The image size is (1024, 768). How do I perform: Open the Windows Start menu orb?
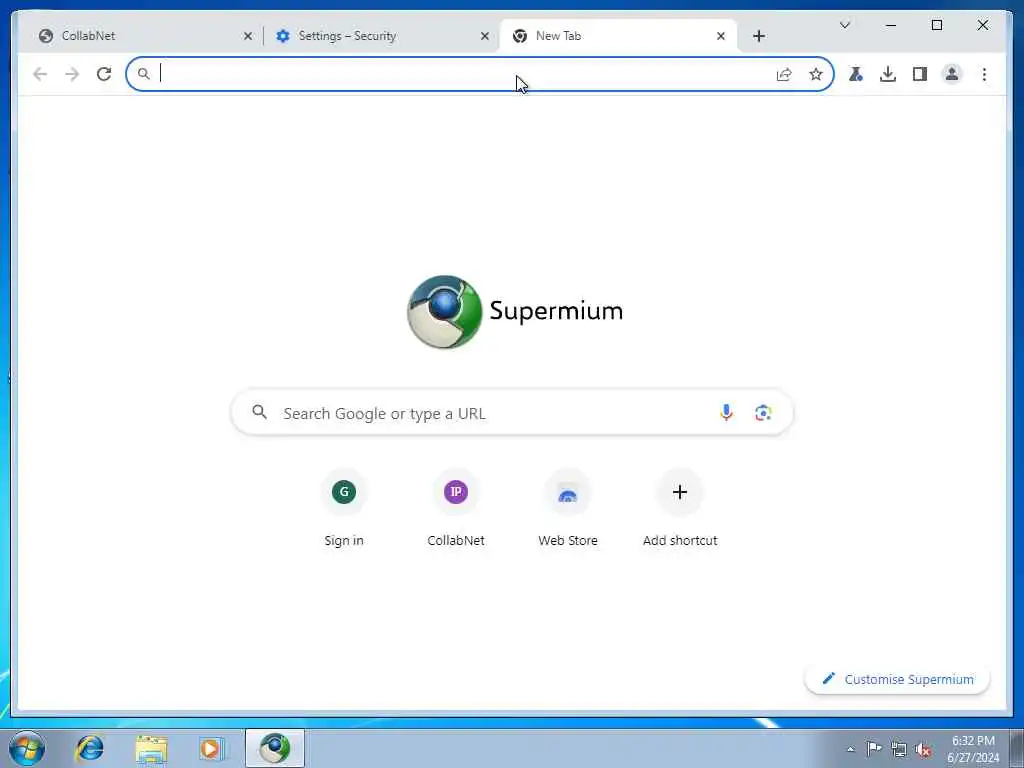27,748
